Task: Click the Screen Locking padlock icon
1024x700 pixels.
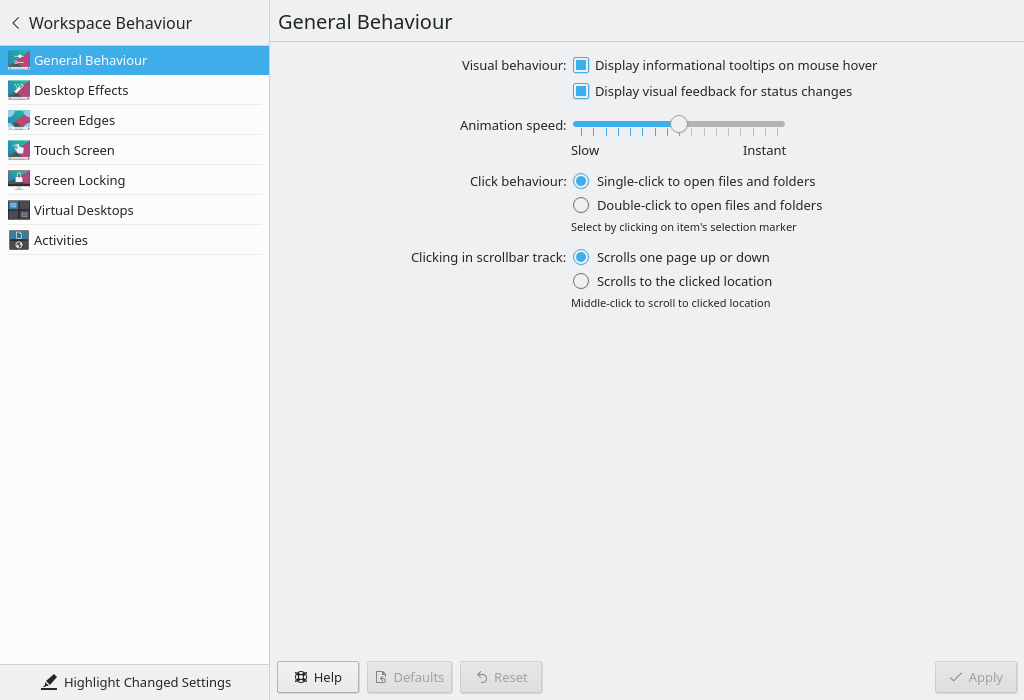Action: pyautogui.click(x=18, y=180)
